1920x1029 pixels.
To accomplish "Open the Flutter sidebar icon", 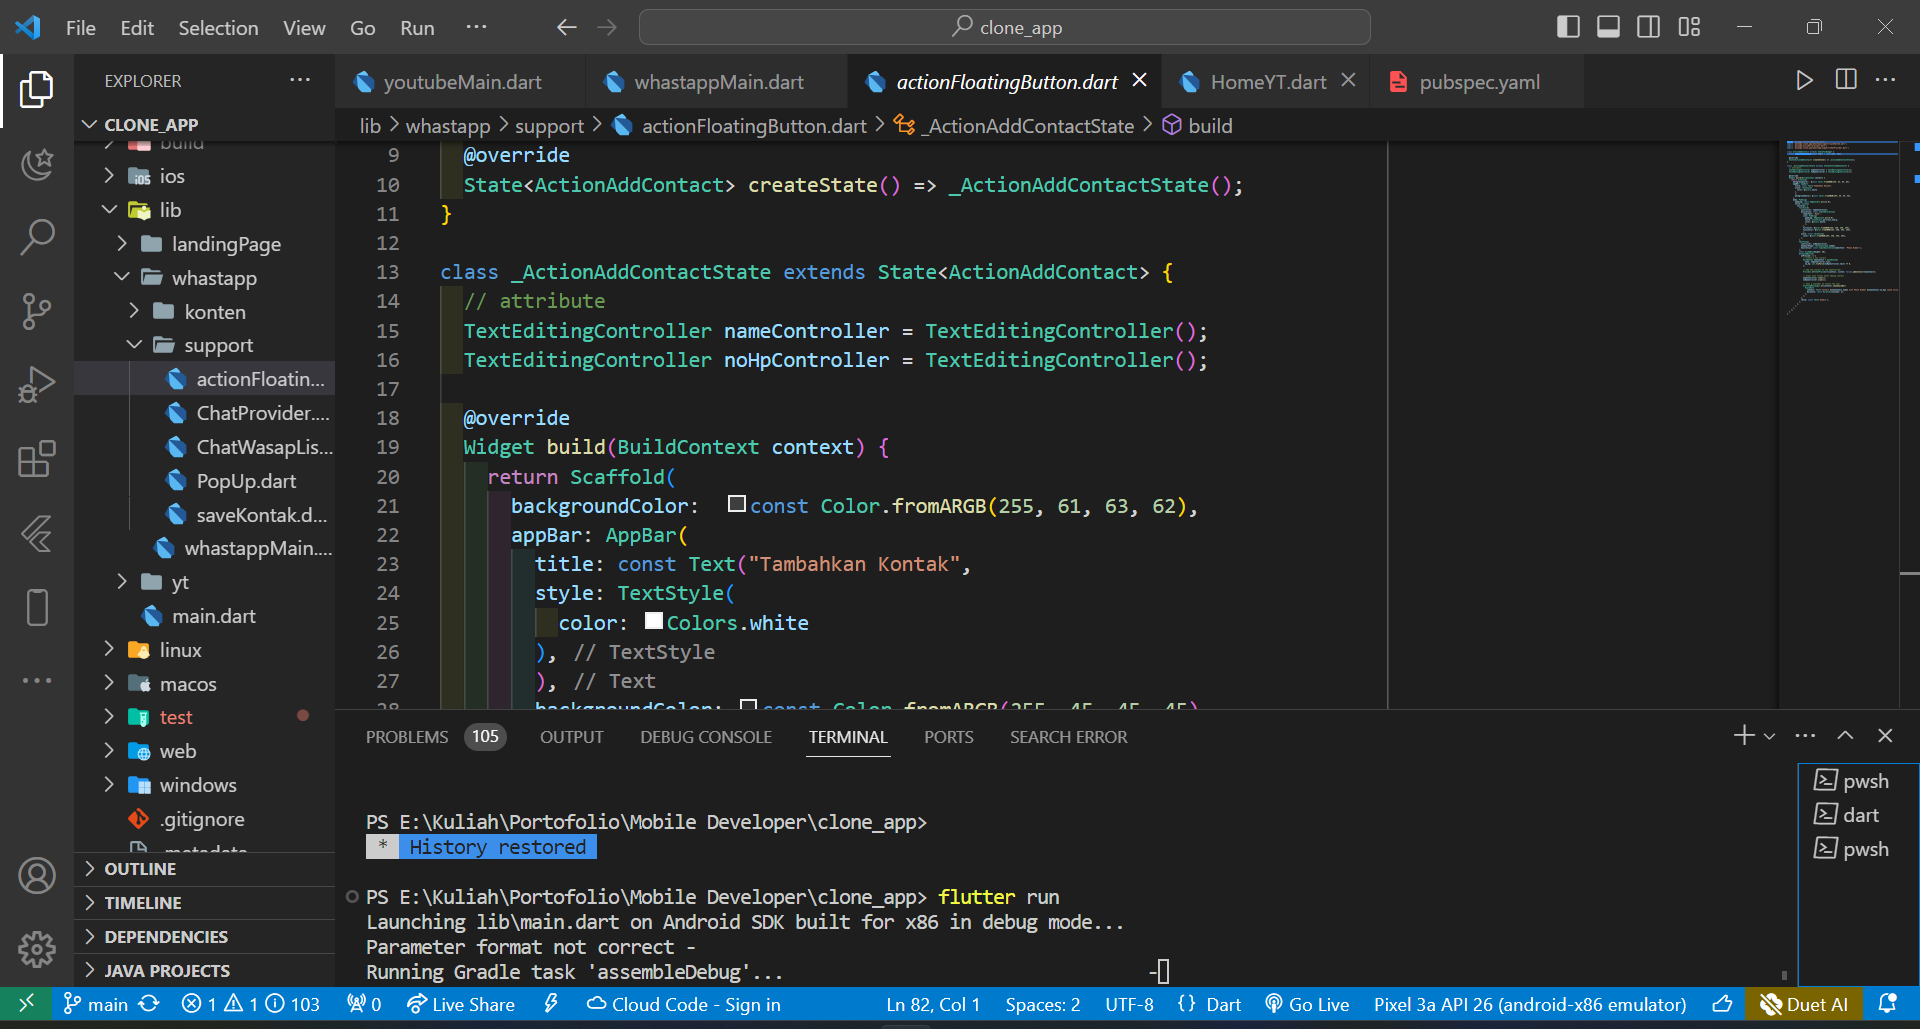I will [37, 533].
